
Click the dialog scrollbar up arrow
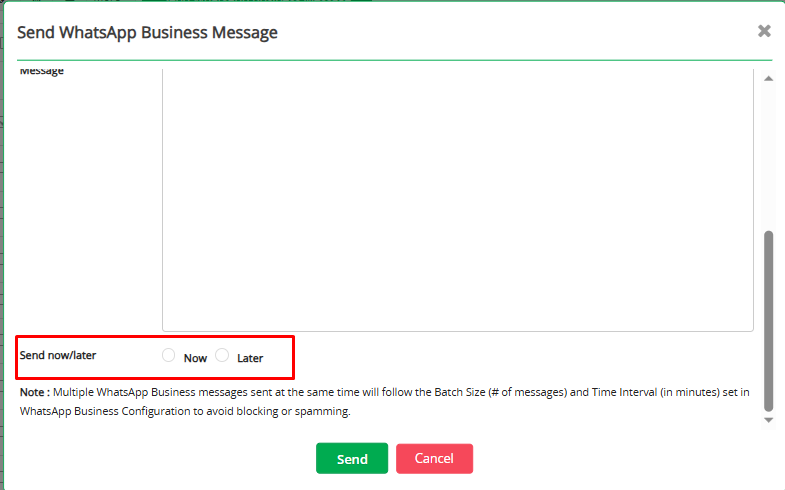click(x=768, y=79)
